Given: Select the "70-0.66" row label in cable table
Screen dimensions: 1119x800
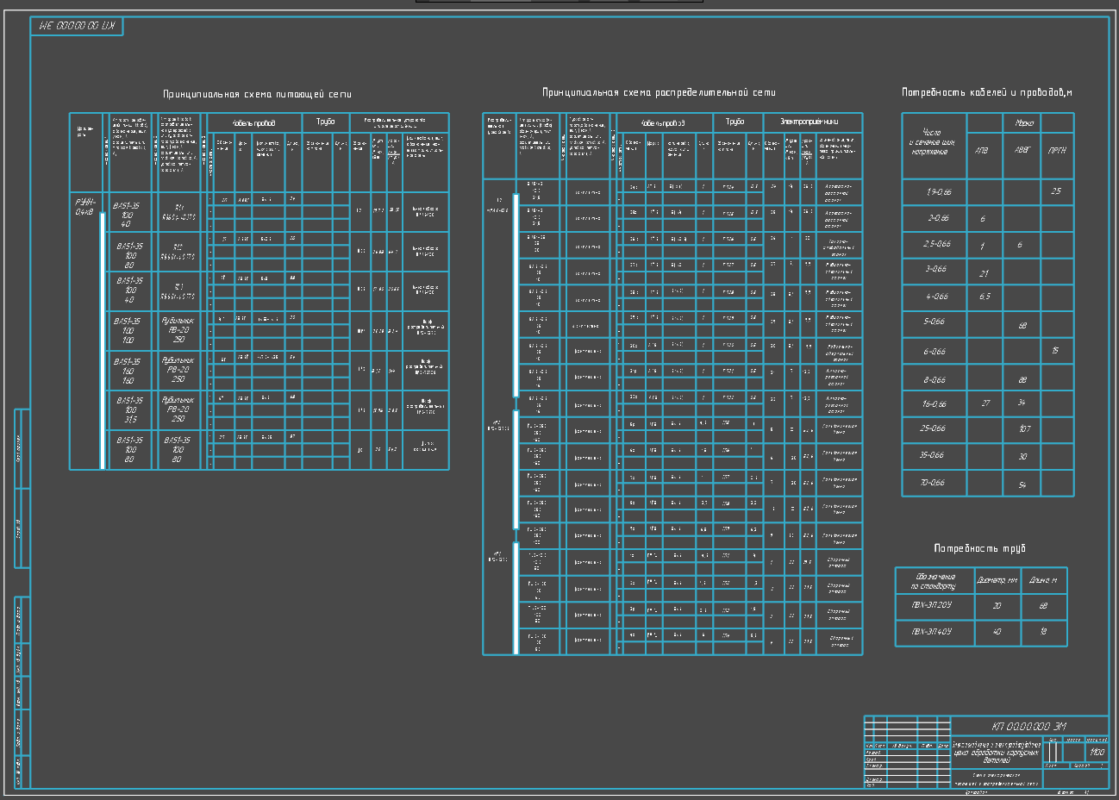Looking at the screenshot, I should coord(932,483).
